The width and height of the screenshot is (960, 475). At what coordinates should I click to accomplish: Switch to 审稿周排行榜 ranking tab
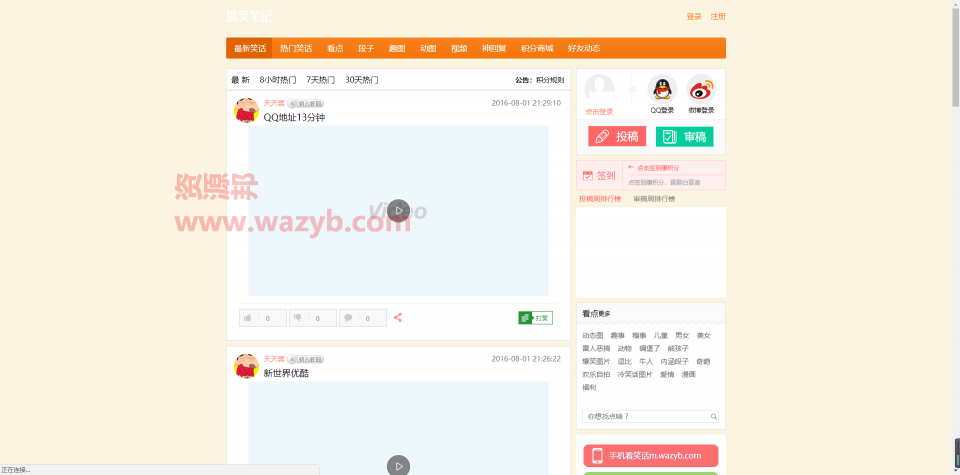point(654,199)
